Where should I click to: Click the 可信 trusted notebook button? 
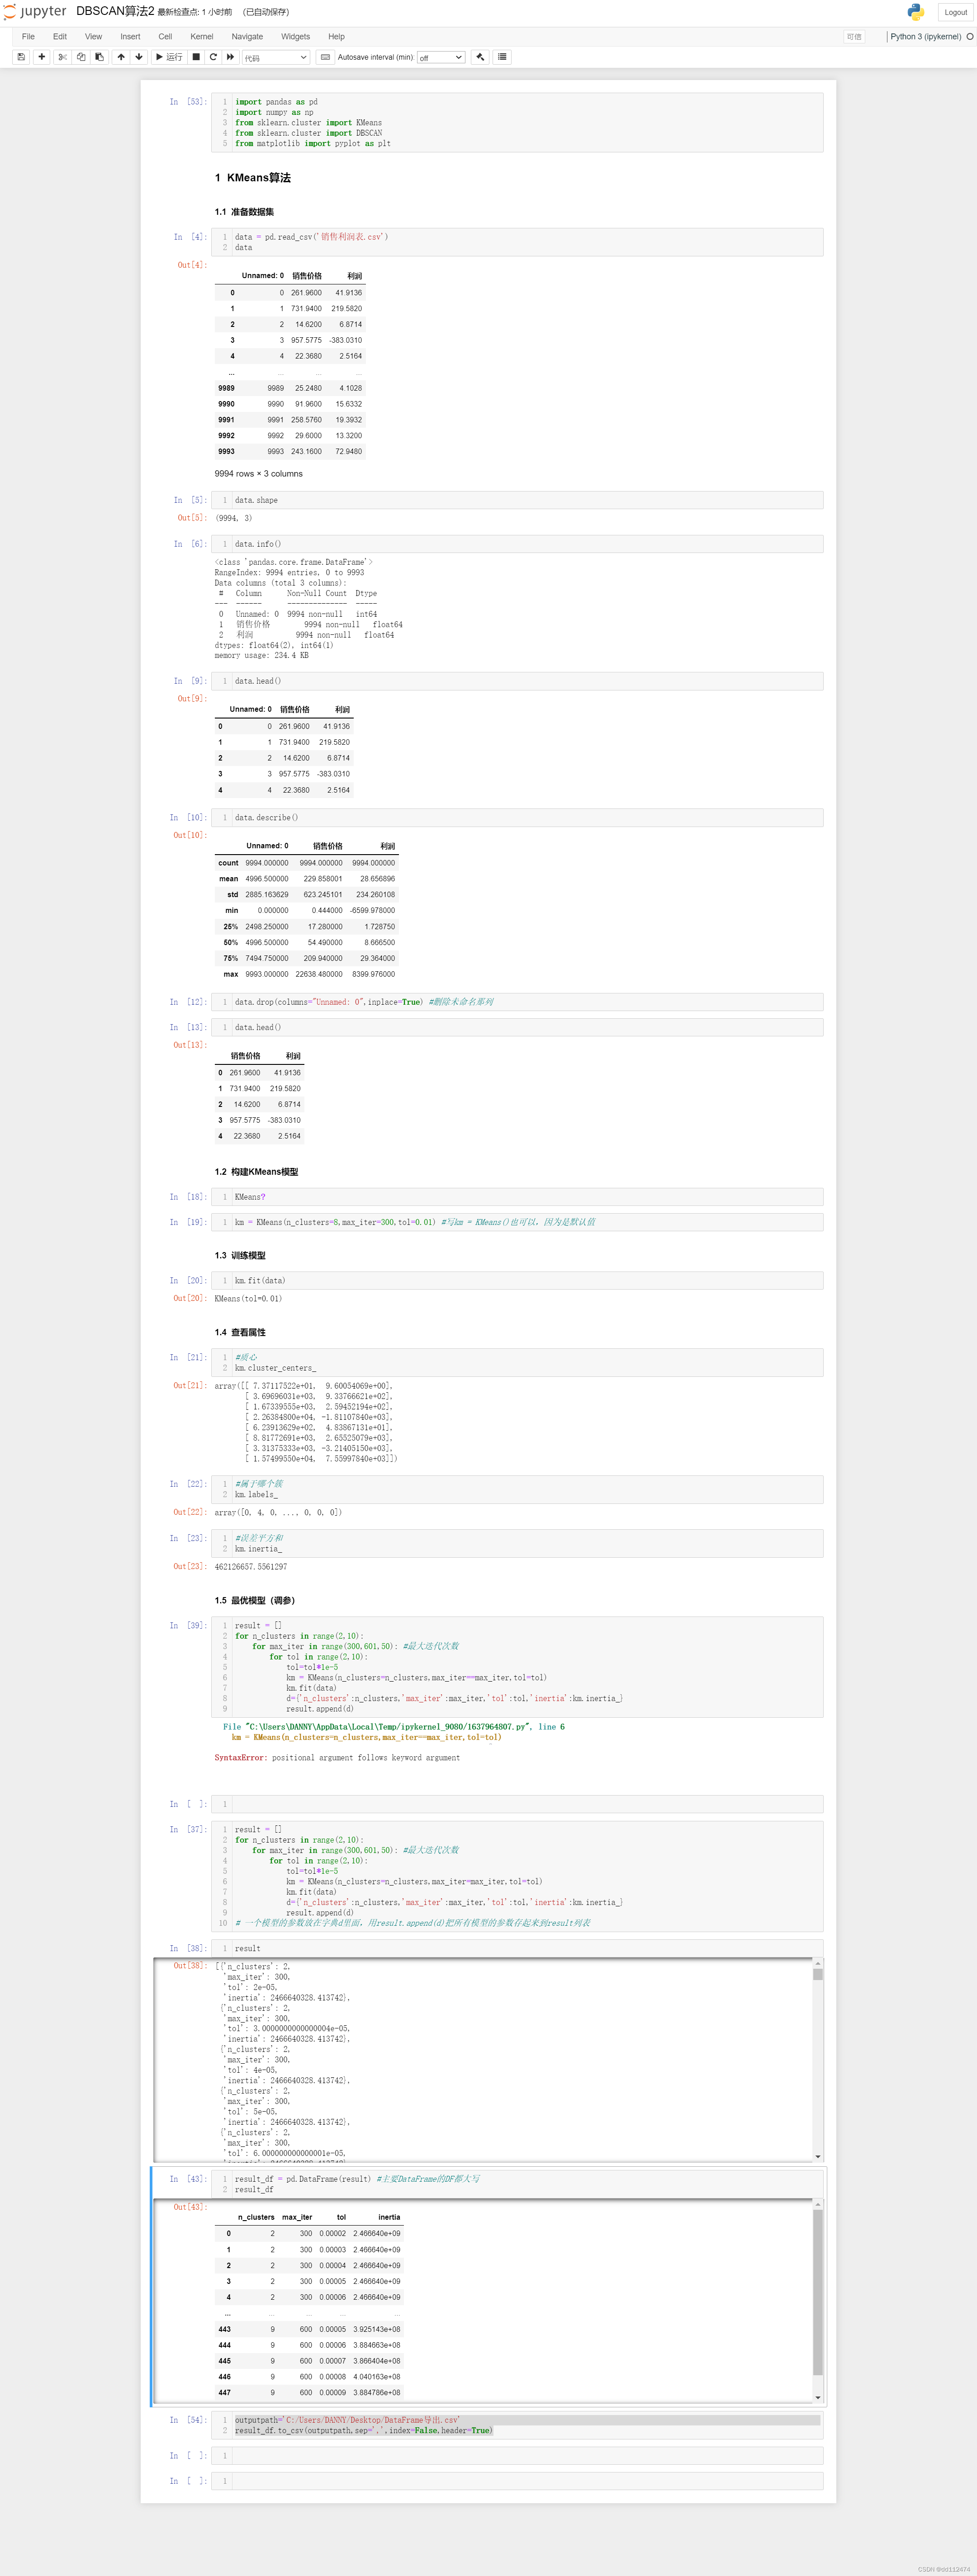click(x=854, y=37)
